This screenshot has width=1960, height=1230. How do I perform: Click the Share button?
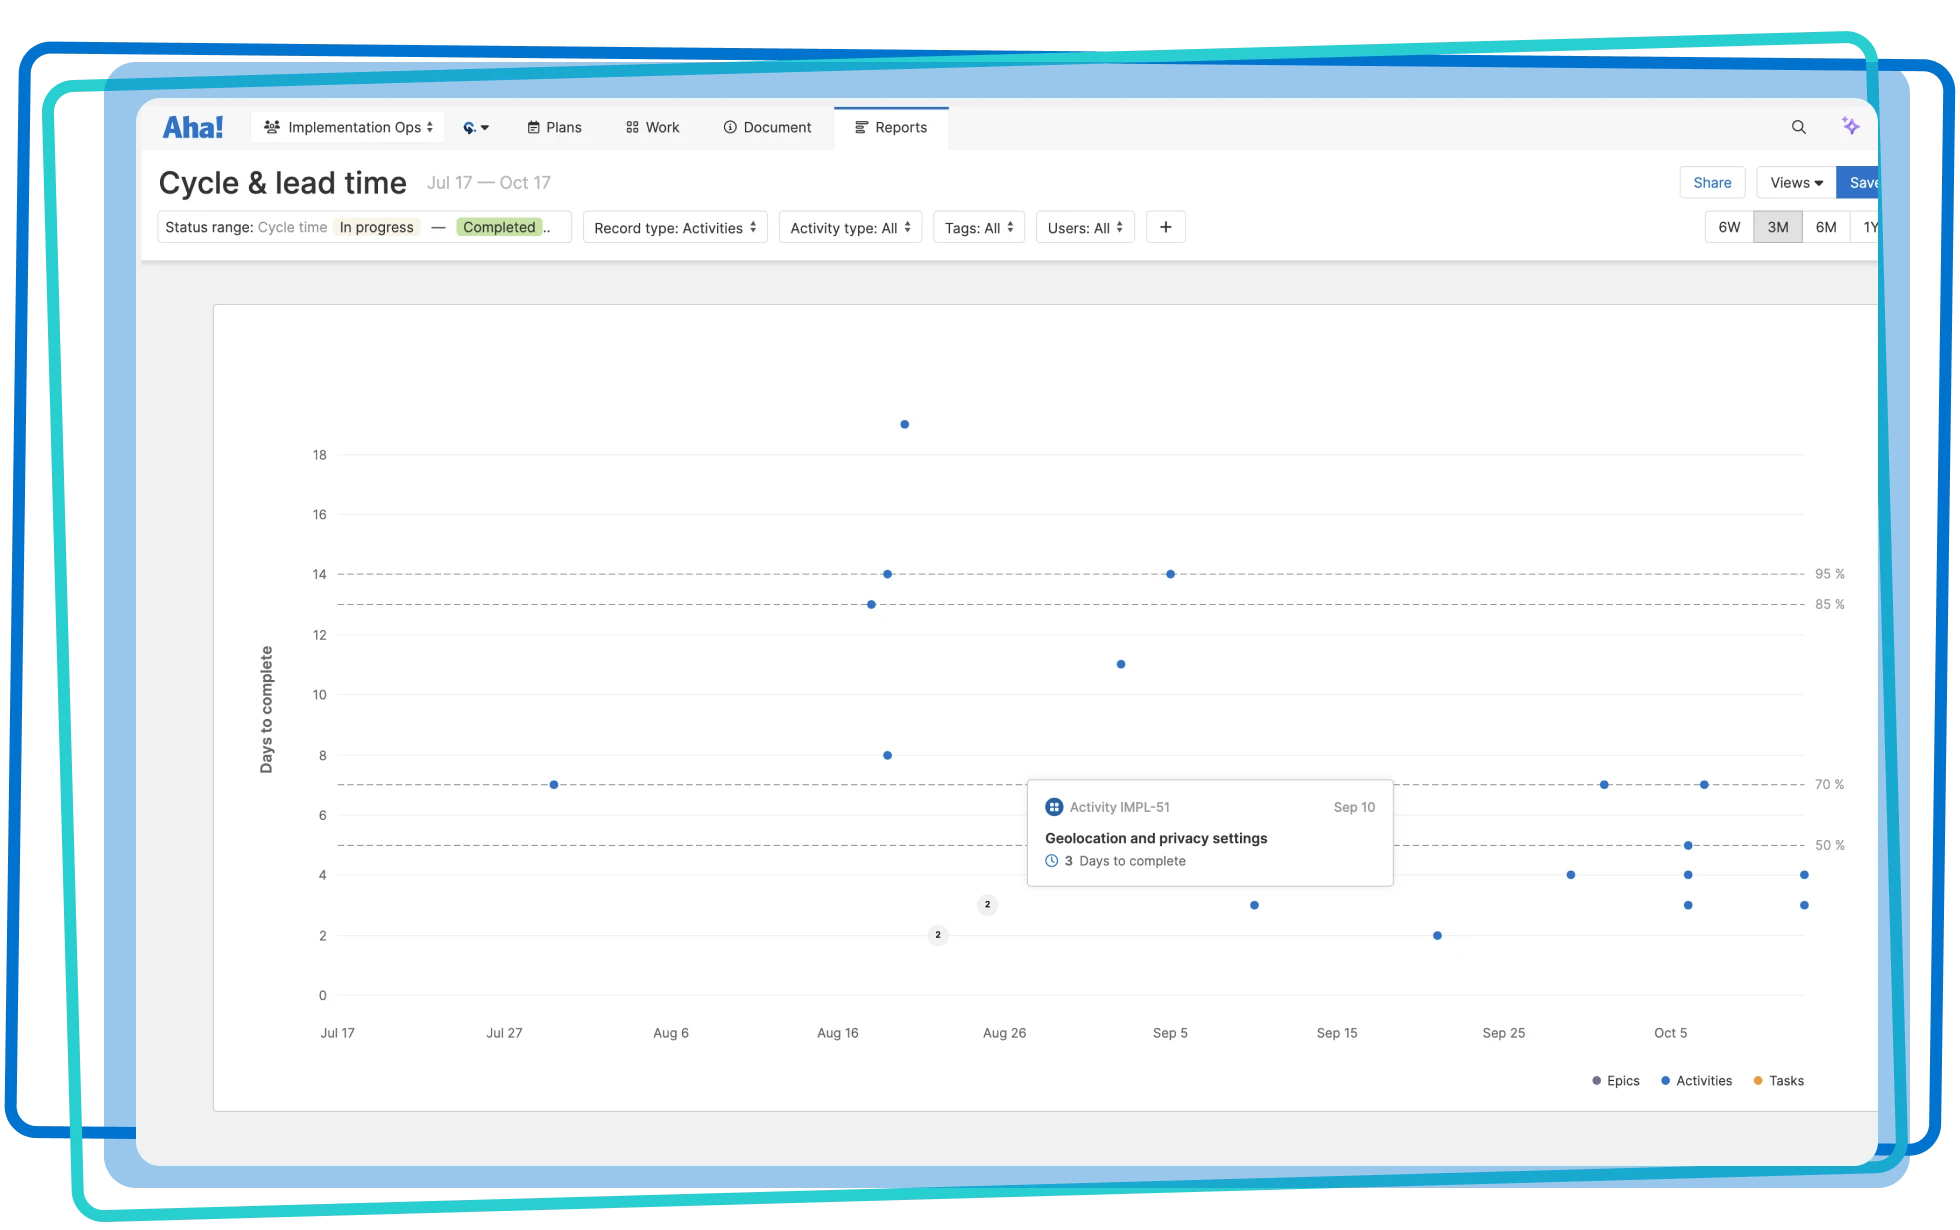pyautogui.click(x=1712, y=182)
